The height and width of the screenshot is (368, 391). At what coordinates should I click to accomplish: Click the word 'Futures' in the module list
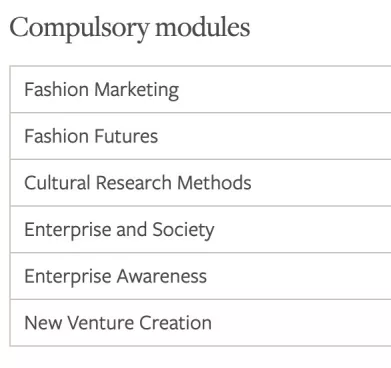[x=126, y=136]
